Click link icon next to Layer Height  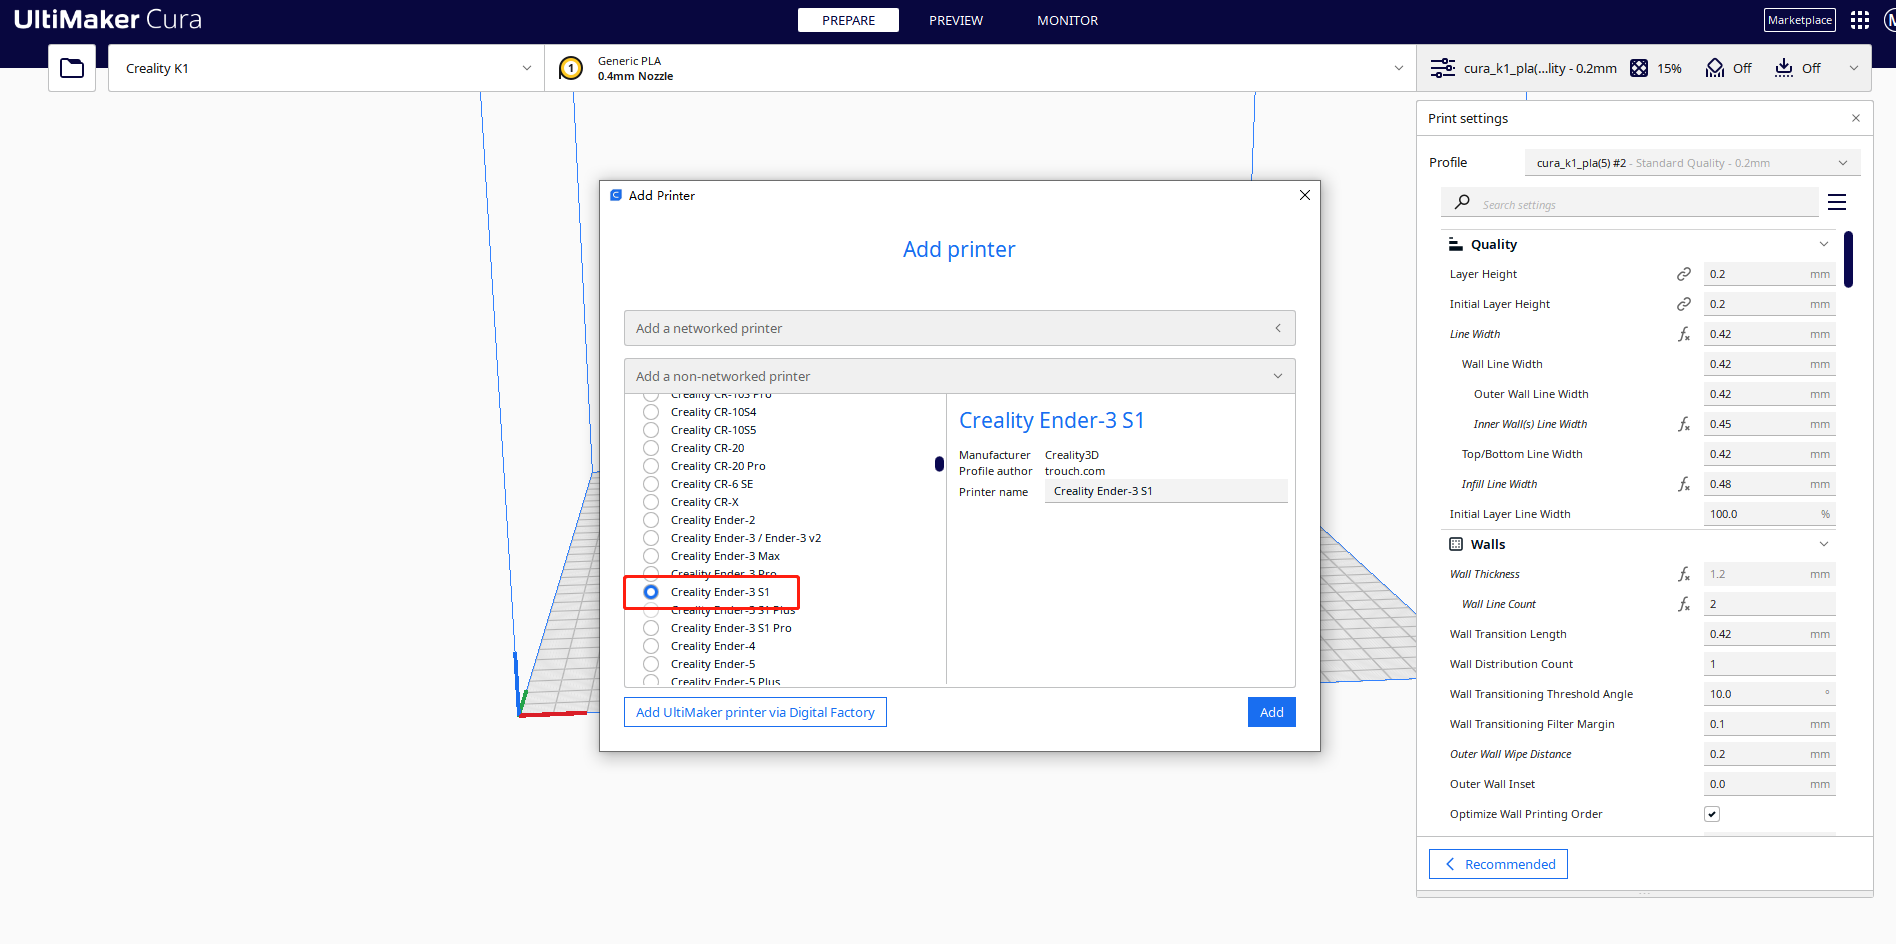coord(1684,274)
